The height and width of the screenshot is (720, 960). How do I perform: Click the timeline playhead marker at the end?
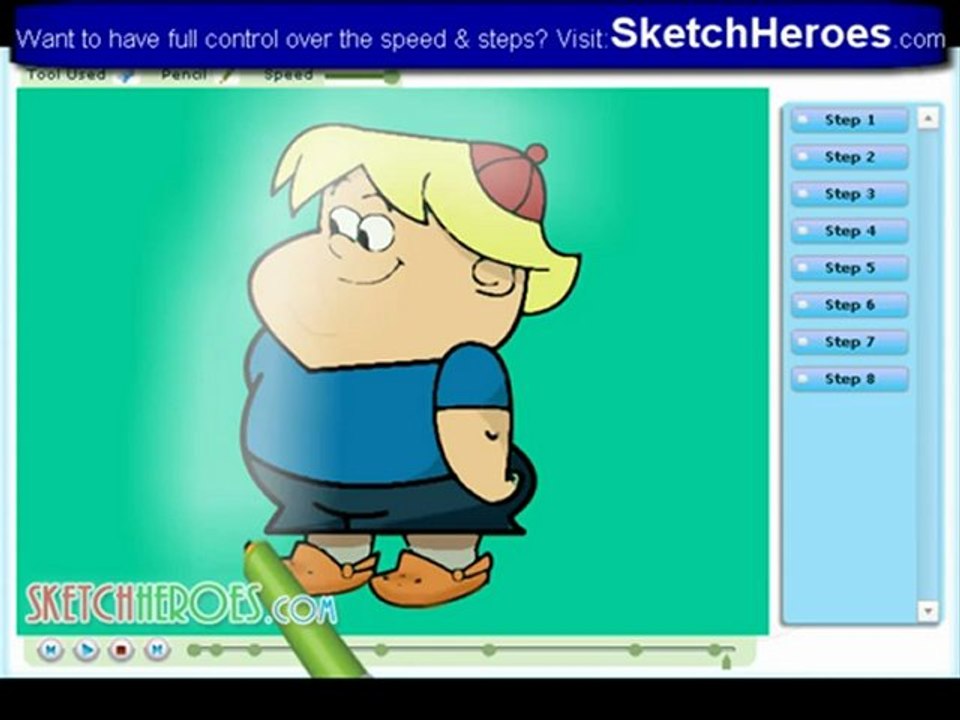coord(726,662)
